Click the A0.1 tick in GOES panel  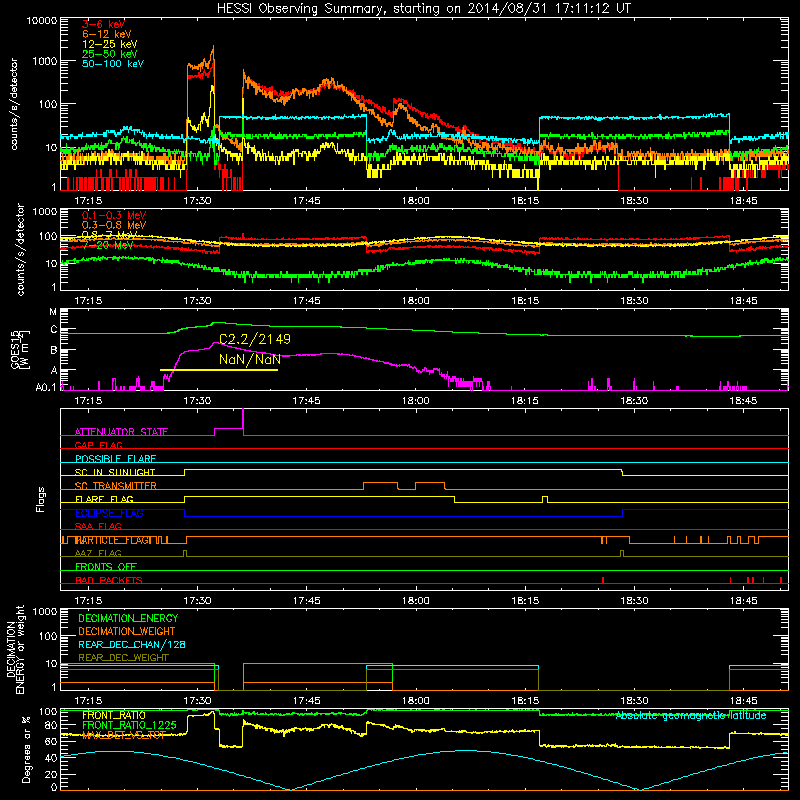(46, 387)
